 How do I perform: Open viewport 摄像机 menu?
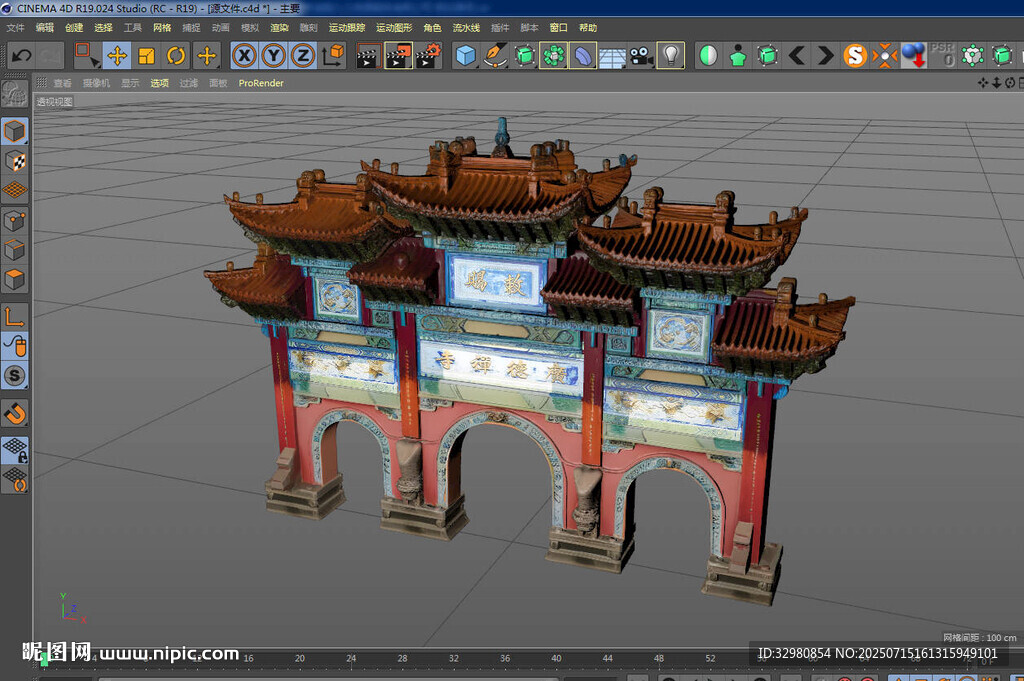tap(96, 83)
